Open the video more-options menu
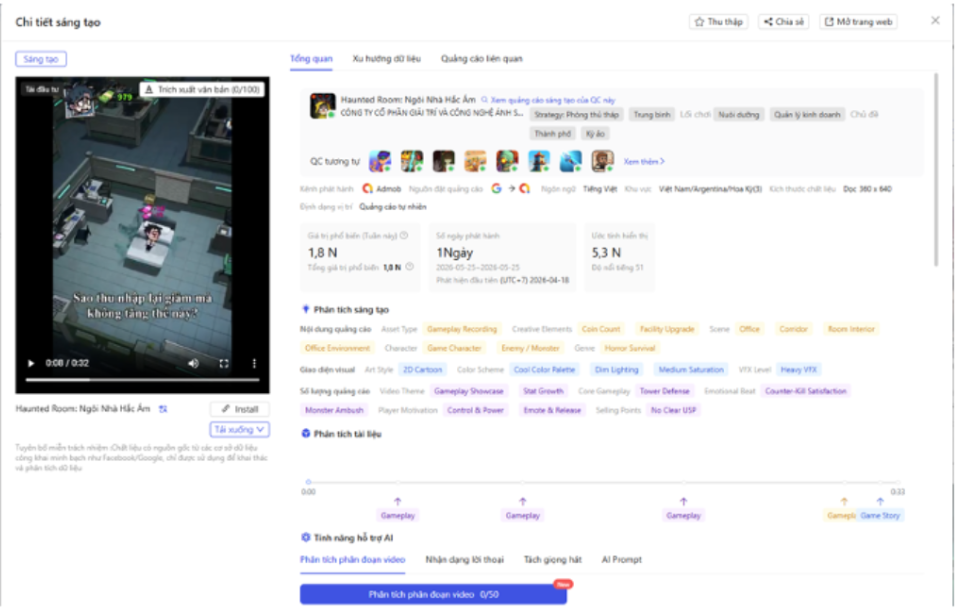The width and height of the screenshot is (955, 610). (x=254, y=363)
